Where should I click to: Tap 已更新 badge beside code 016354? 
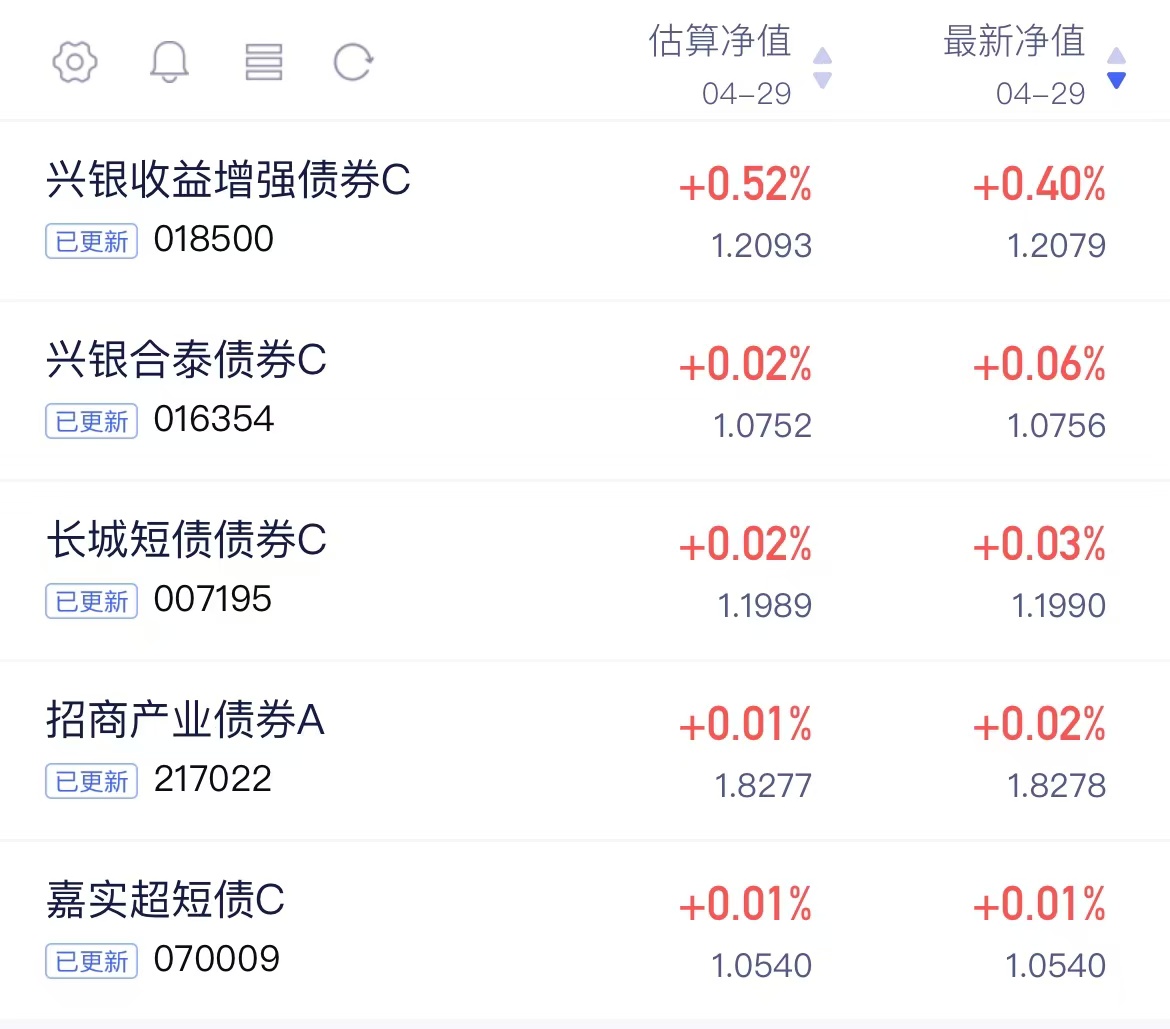click(x=92, y=421)
